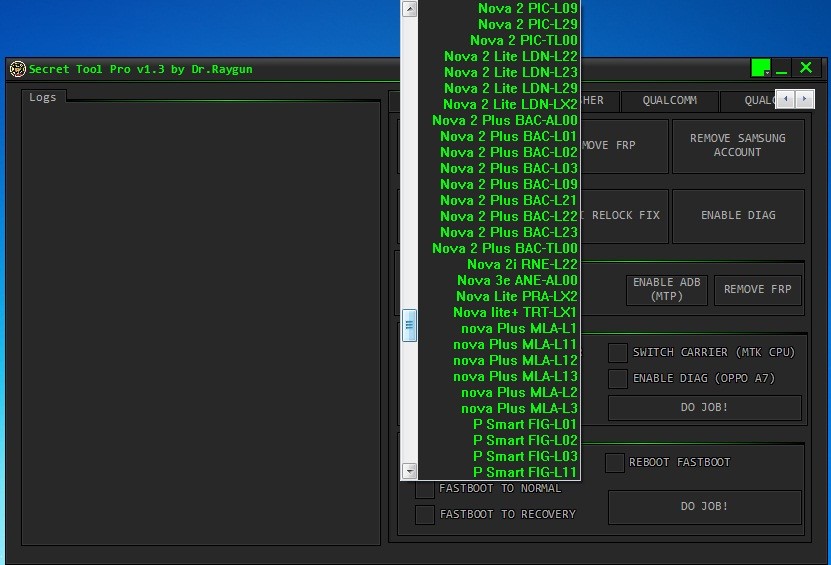831x565 pixels.
Task: Close Secret Tool Pro with green X
Action: [806, 67]
